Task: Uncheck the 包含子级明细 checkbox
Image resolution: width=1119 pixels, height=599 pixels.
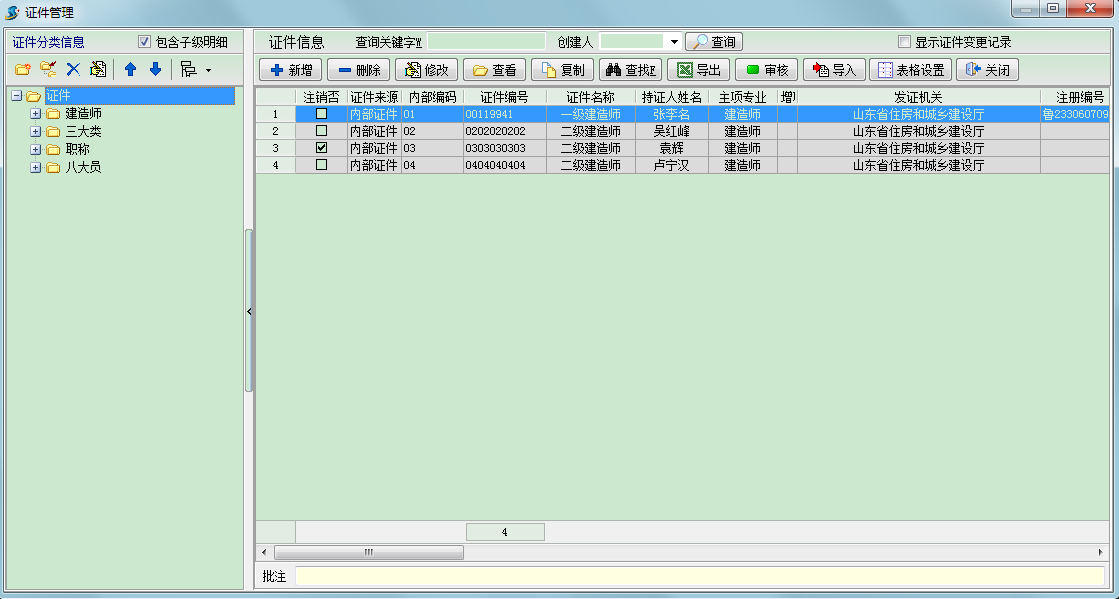Action: click(x=143, y=38)
